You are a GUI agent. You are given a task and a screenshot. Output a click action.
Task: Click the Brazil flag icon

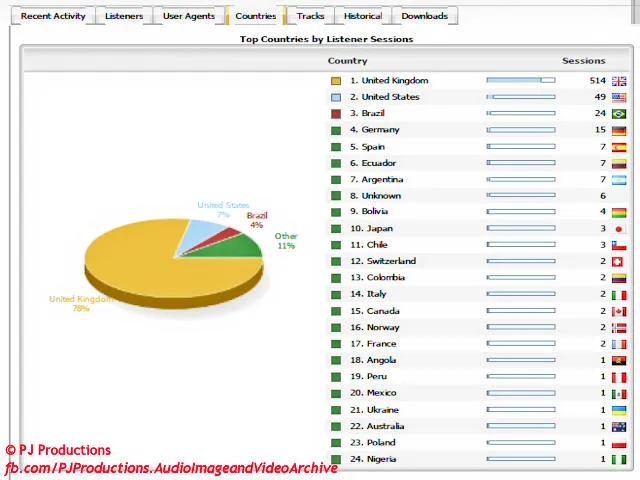619,114
